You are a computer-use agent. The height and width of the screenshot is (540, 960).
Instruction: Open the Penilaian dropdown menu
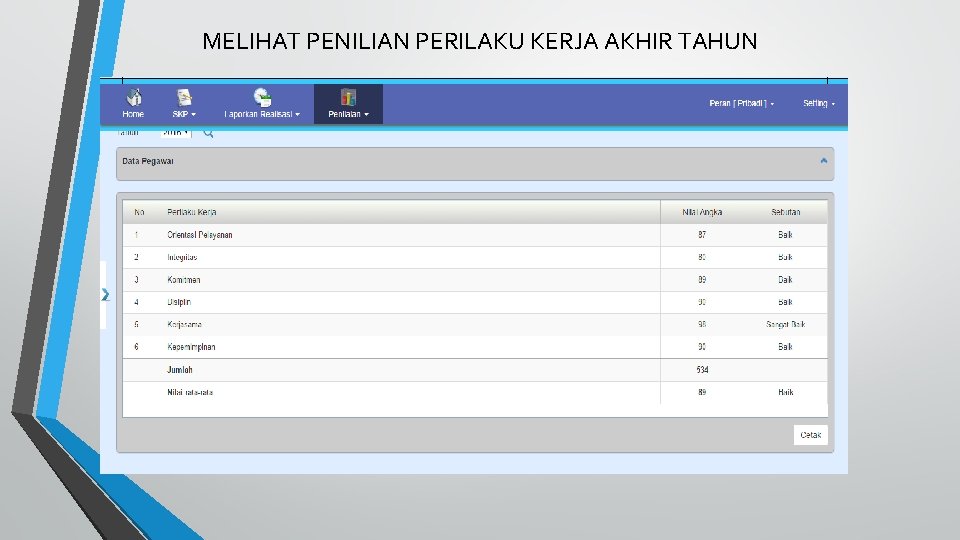(348, 114)
